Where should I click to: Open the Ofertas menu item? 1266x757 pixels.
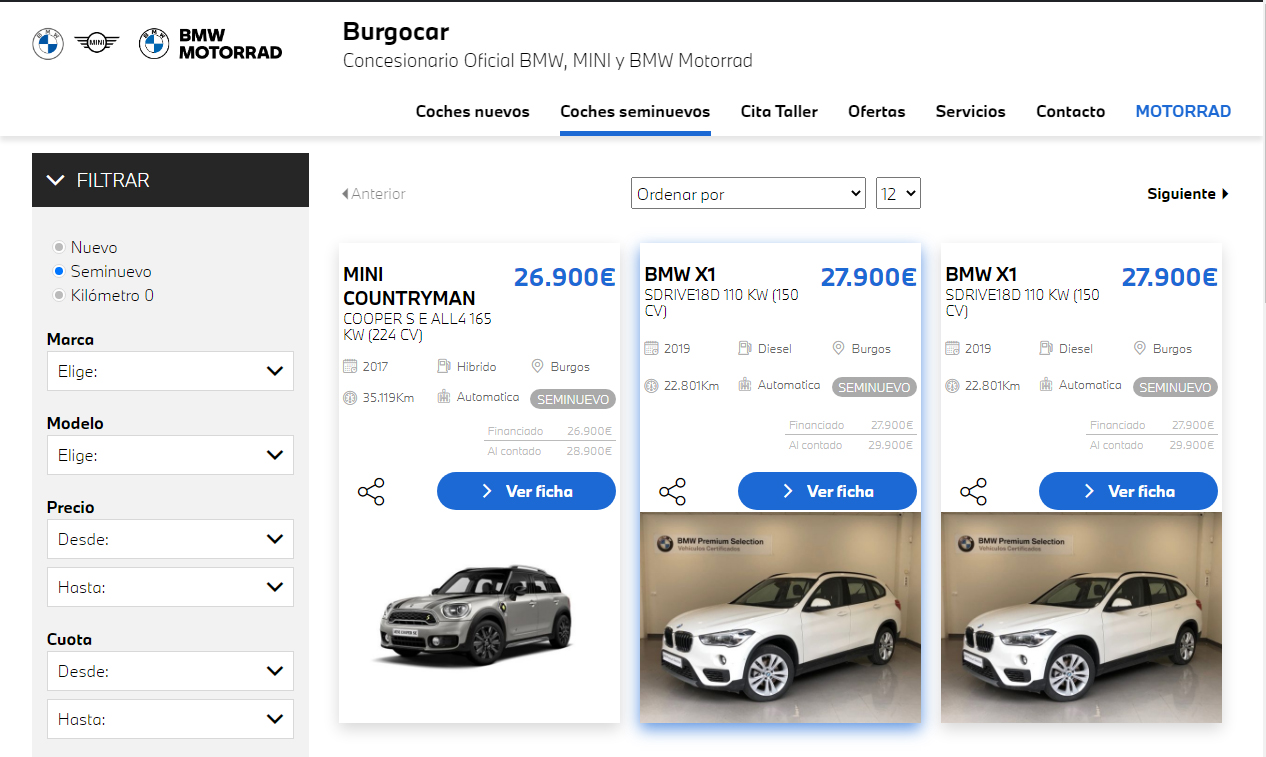(x=877, y=112)
